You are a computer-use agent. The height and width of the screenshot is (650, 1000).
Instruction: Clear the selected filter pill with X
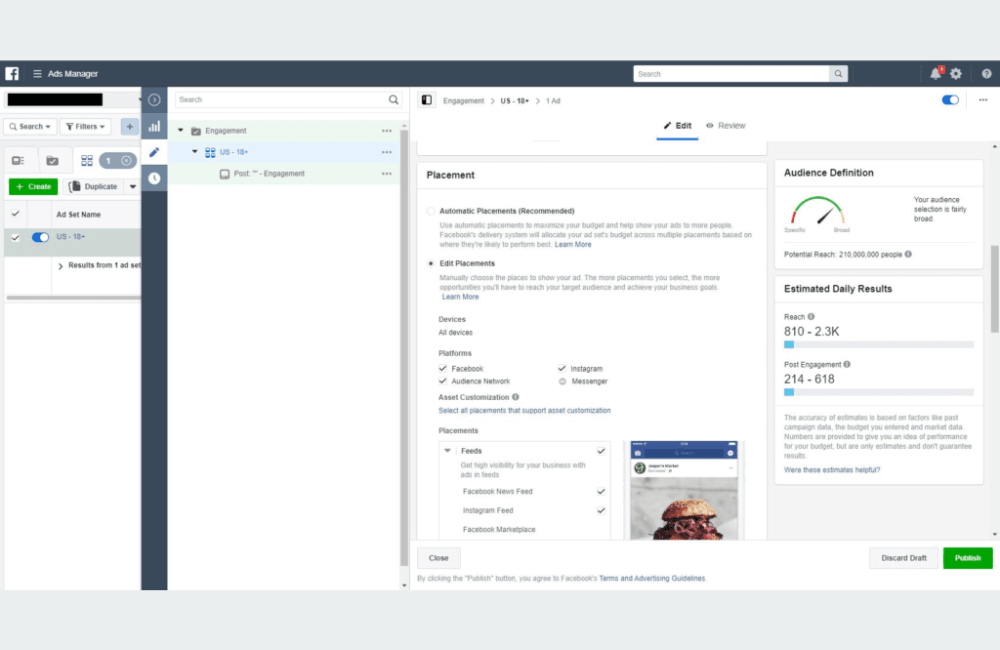(x=126, y=161)
